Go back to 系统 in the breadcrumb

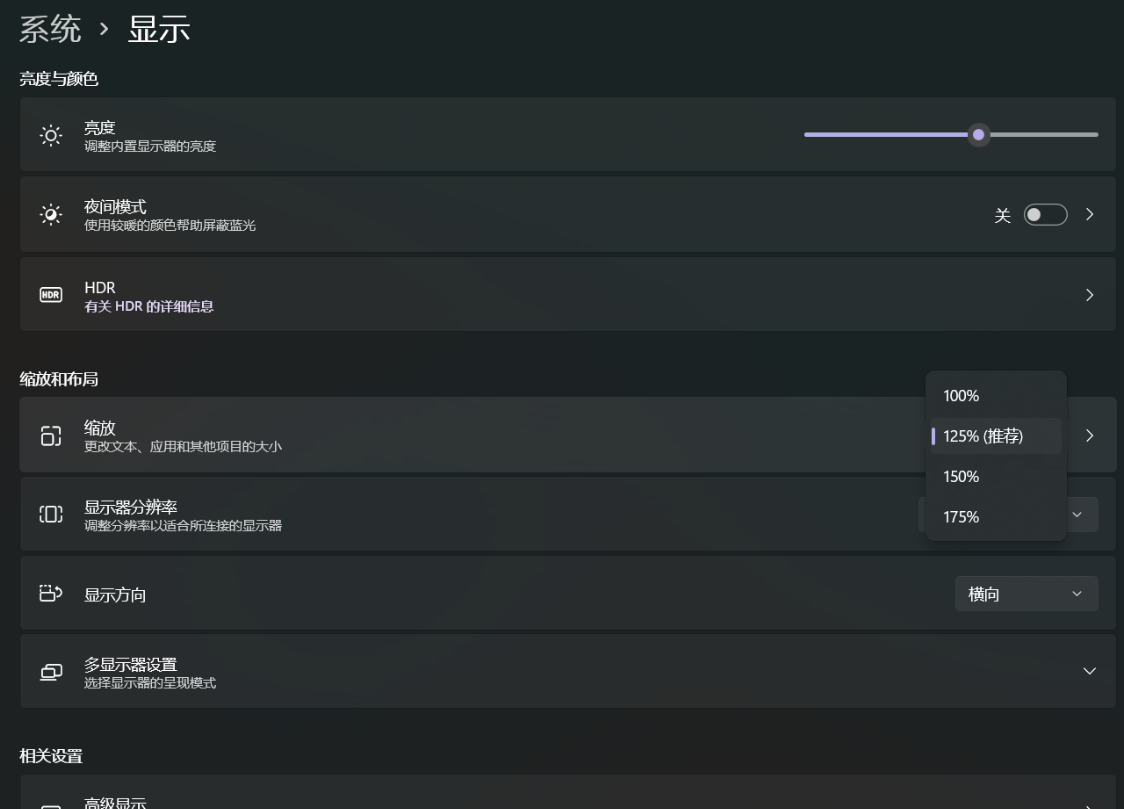[x=50, y=30]
